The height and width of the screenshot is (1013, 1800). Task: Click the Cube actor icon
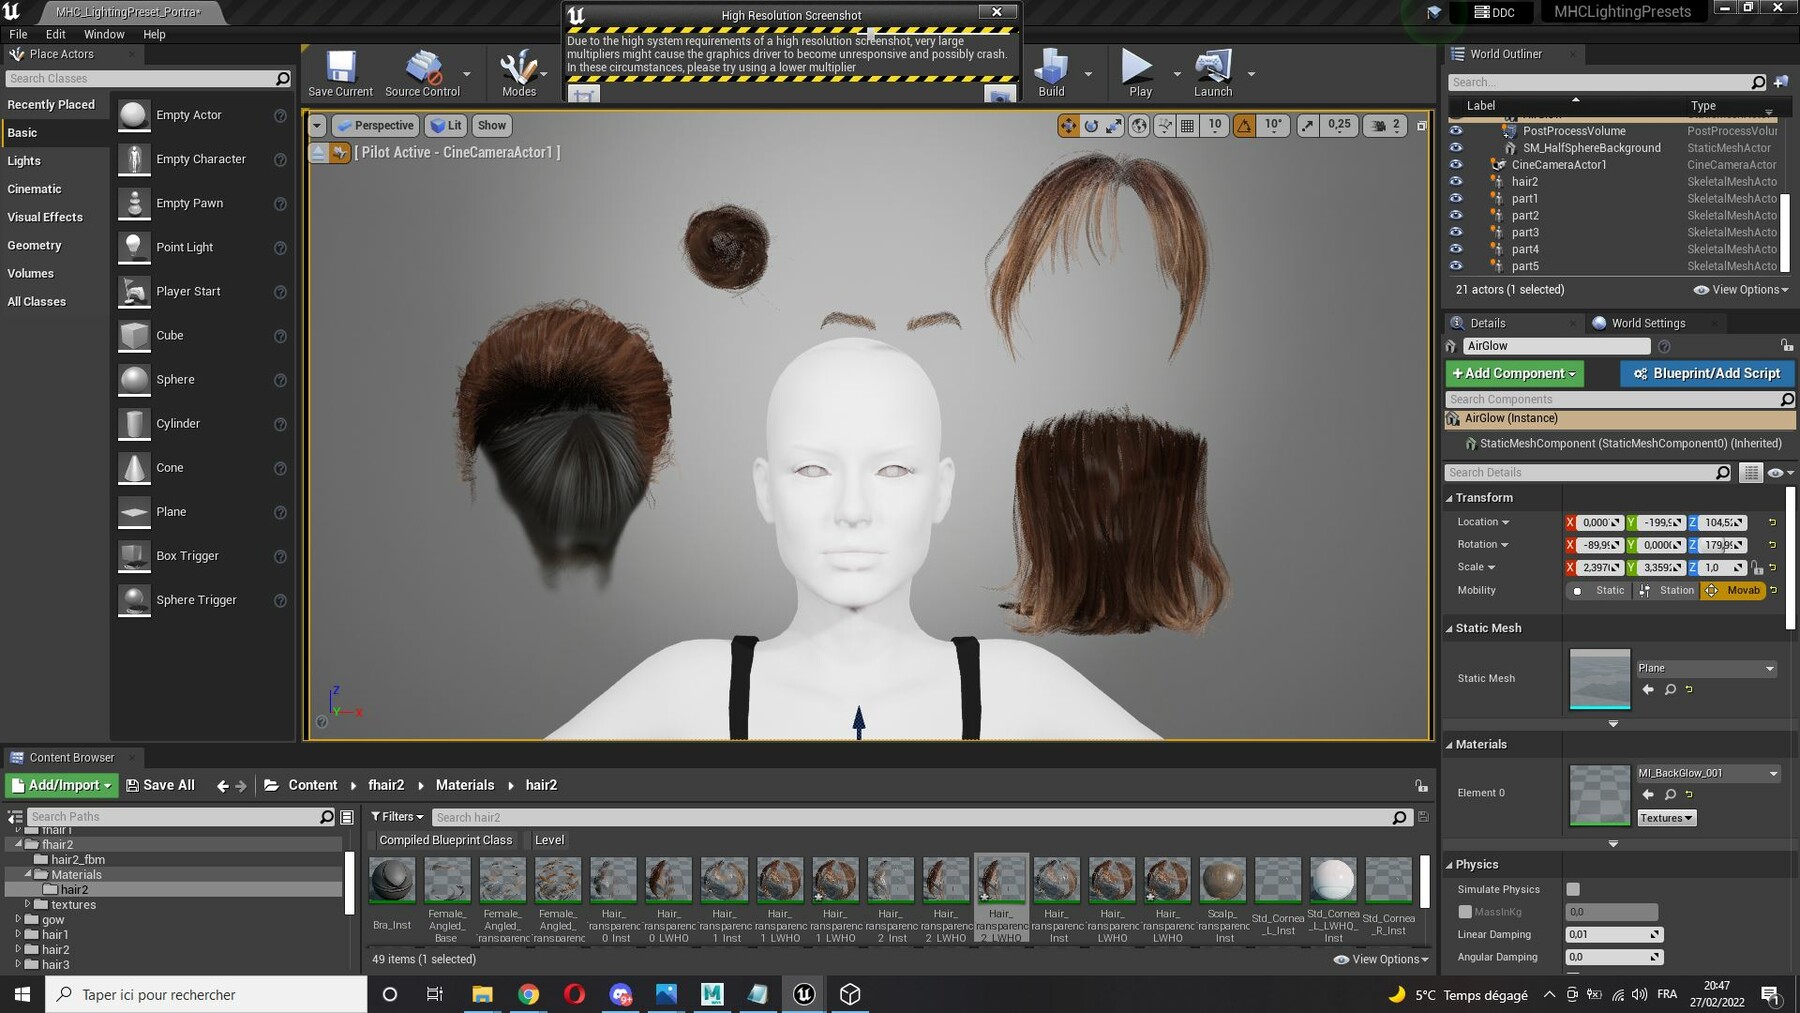134,336
